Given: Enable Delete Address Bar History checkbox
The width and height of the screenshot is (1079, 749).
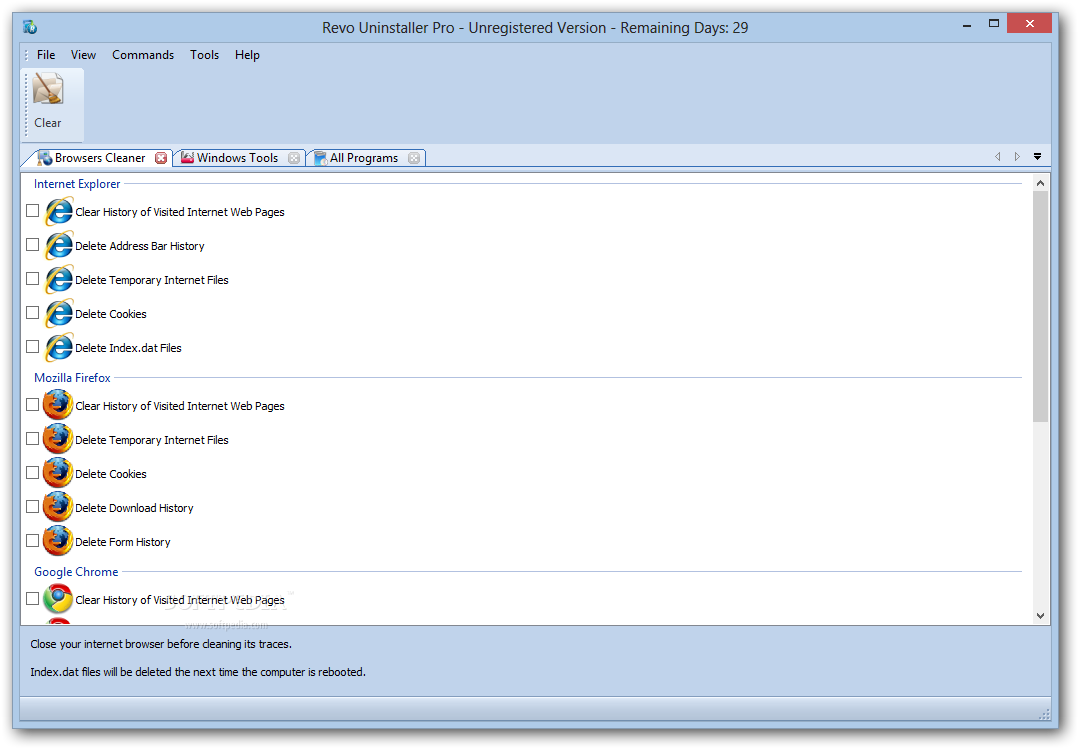Looking at the screenshot, I should point(32,244).
